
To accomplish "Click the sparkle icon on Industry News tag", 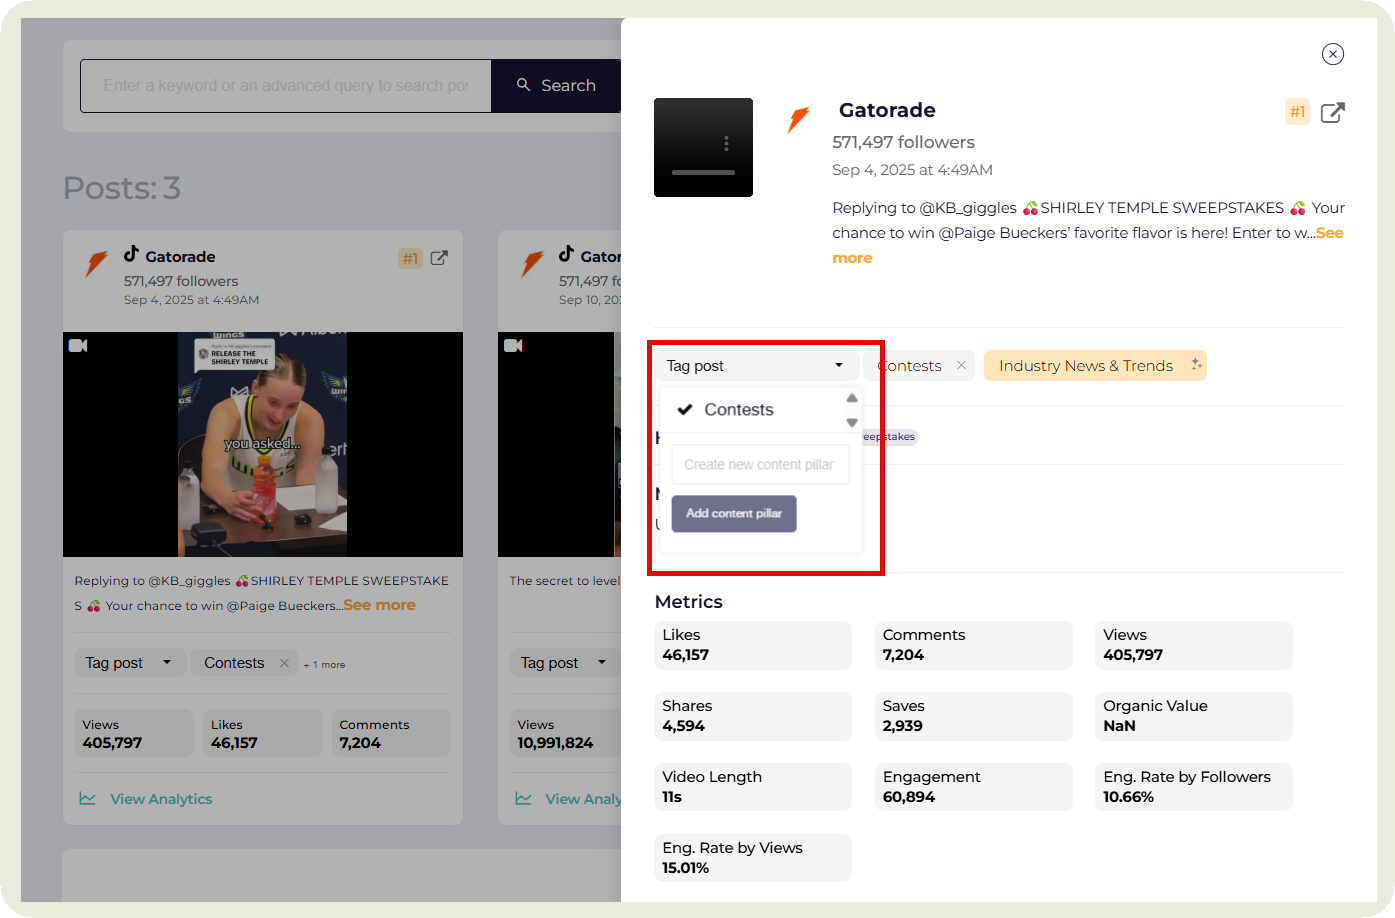I will coord(1196,365).
